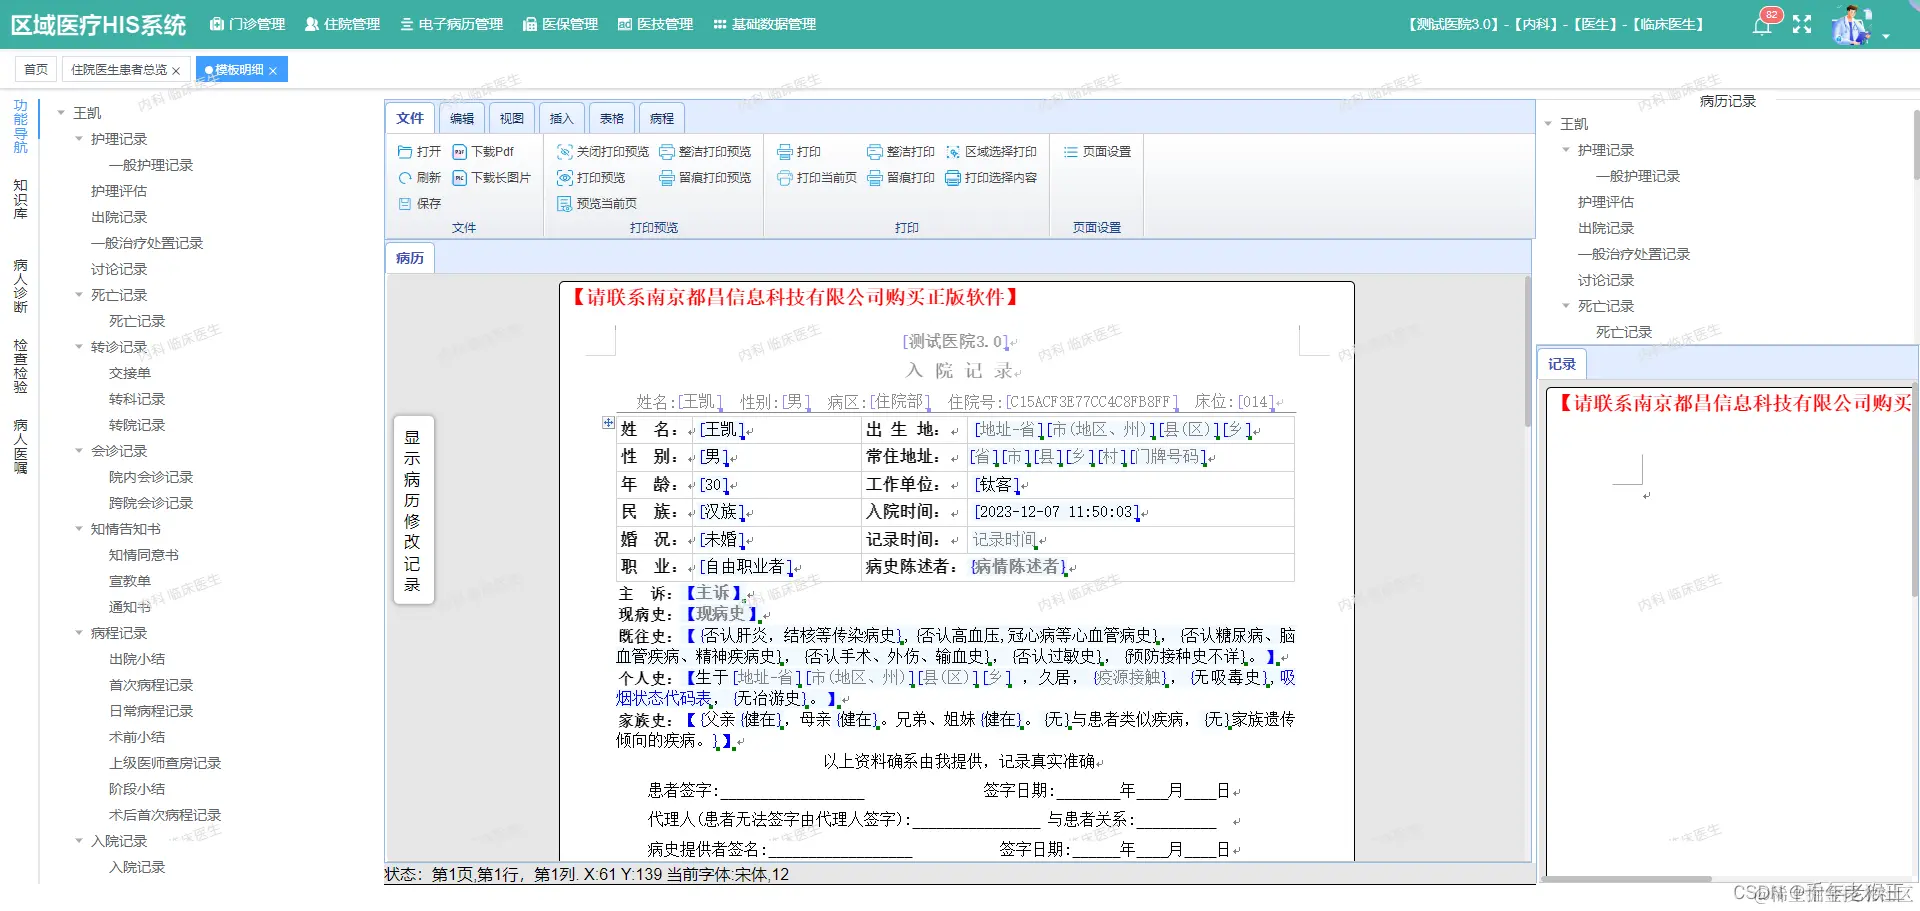Collapse the 死亡记录 tree branch
The height and width of the screenshot is (911, 1920).
(x=81, y=294)
